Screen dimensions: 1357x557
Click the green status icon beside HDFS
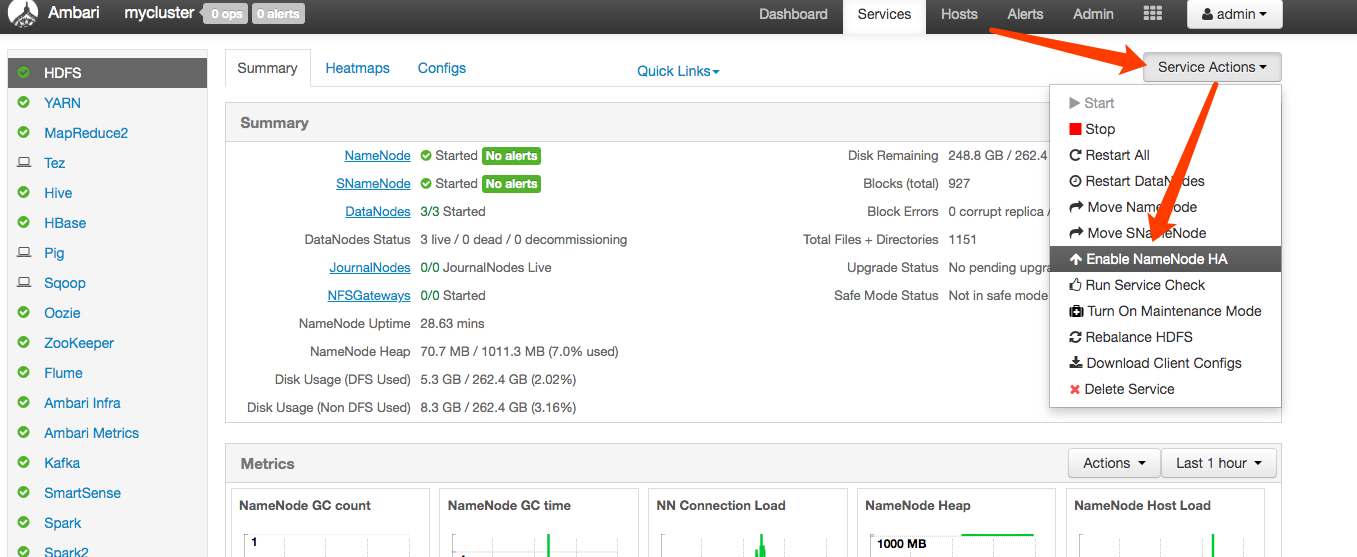pyautogui.click(x=24, y=73)
